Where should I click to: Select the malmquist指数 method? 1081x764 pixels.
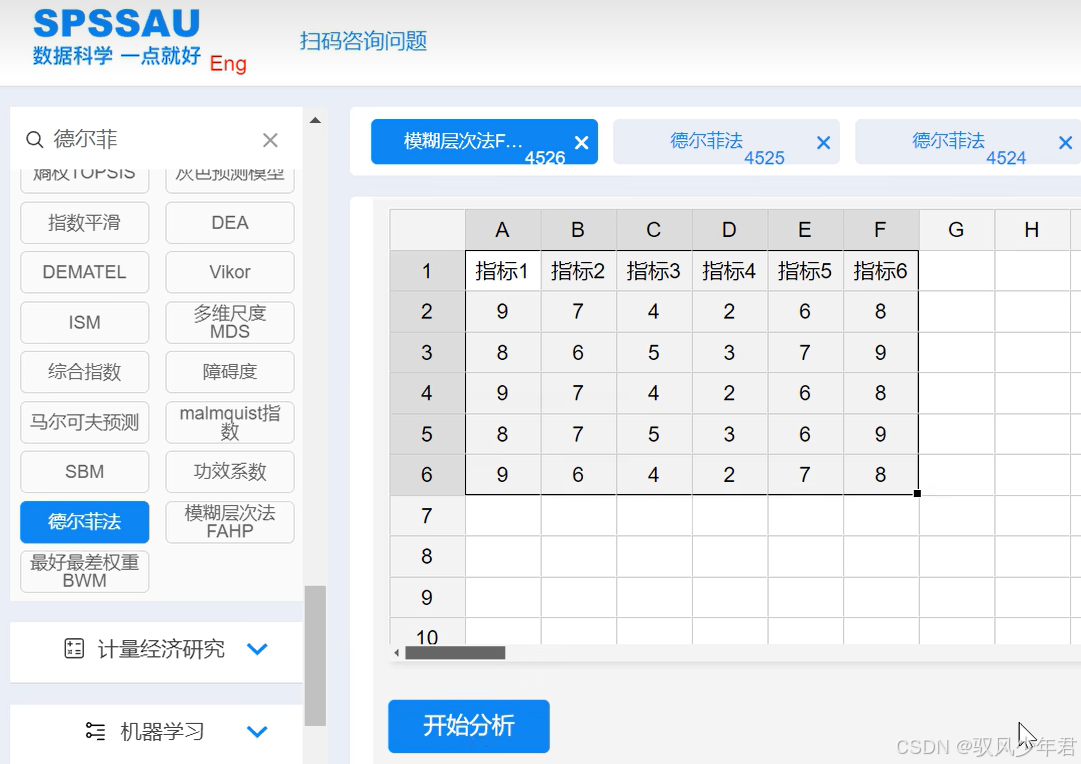(230, 422)
